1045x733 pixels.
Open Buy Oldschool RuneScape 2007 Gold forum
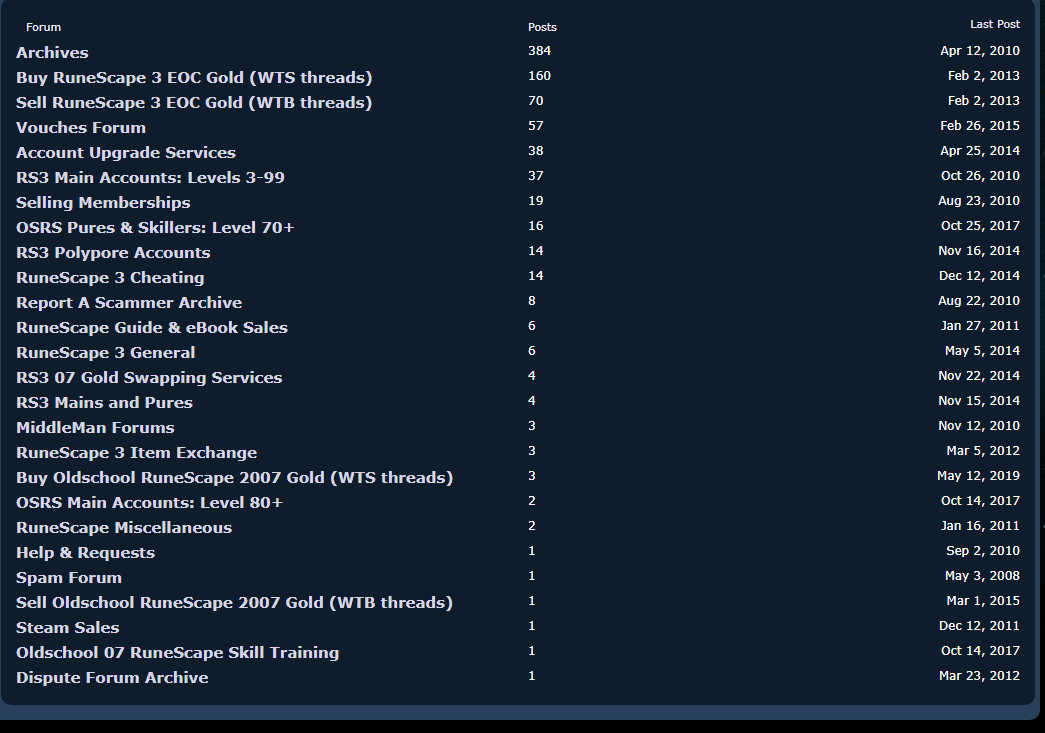point(235,477)
